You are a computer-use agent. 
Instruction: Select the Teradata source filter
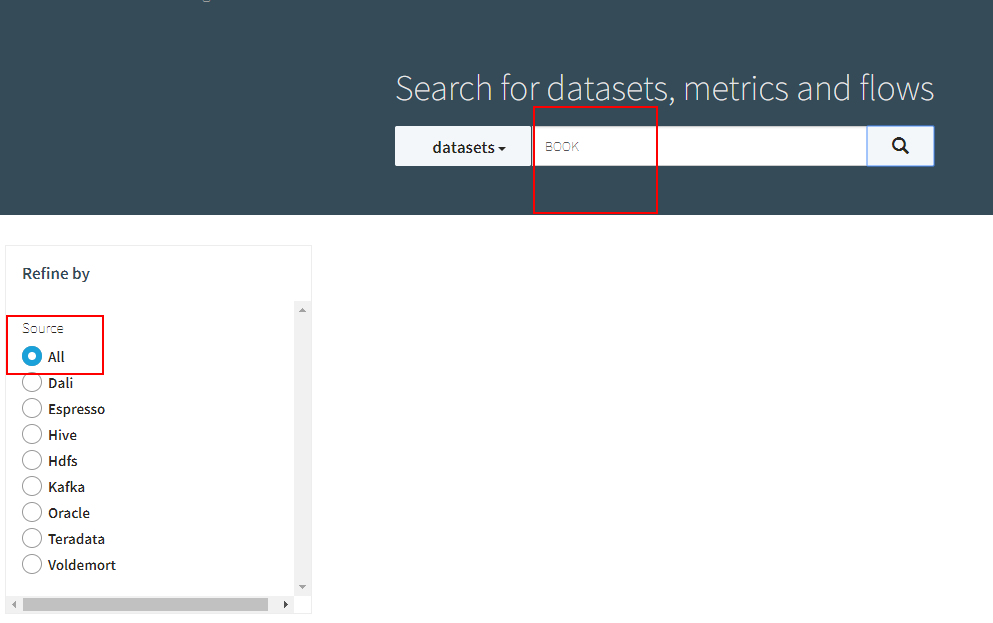(x=31, y=538)
